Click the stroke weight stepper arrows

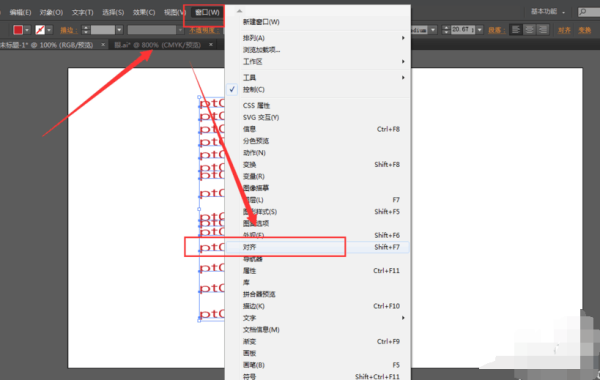pos(86,30)
